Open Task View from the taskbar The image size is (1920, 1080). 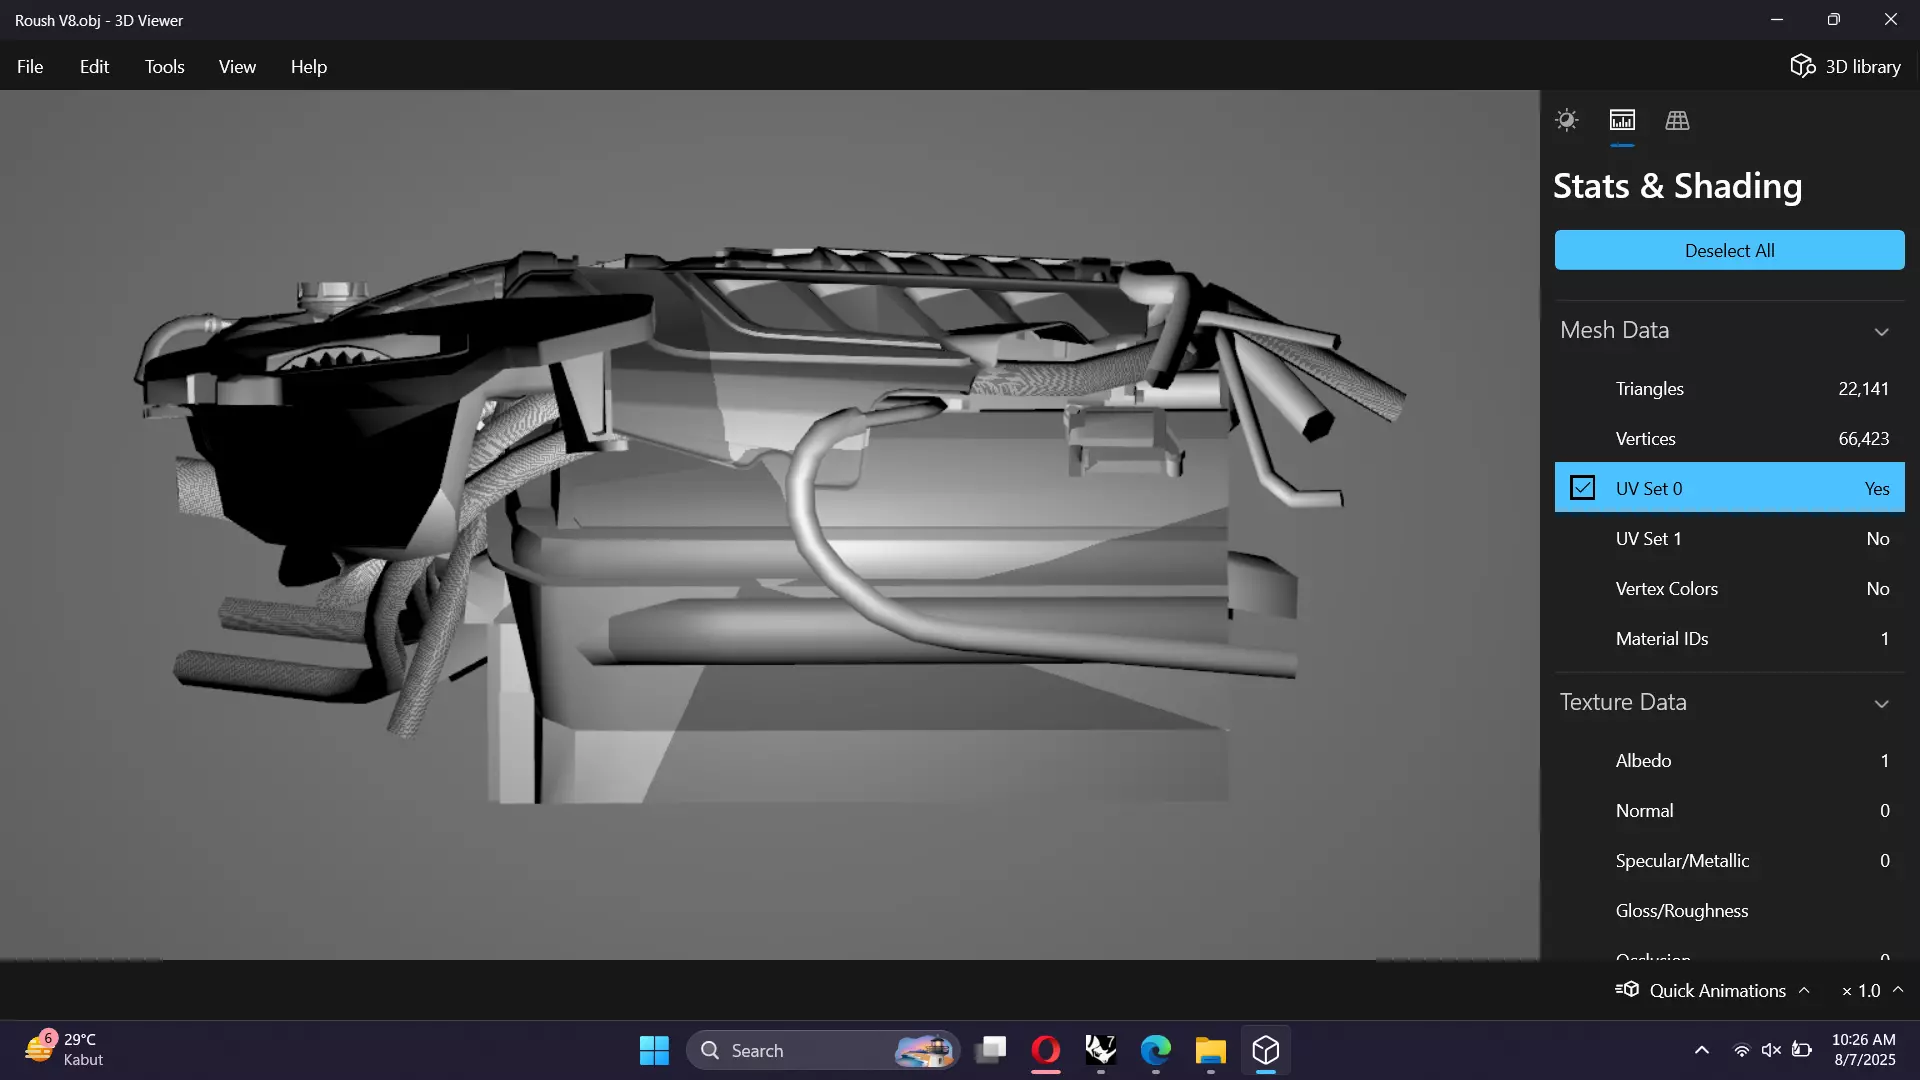(991, 1050)
